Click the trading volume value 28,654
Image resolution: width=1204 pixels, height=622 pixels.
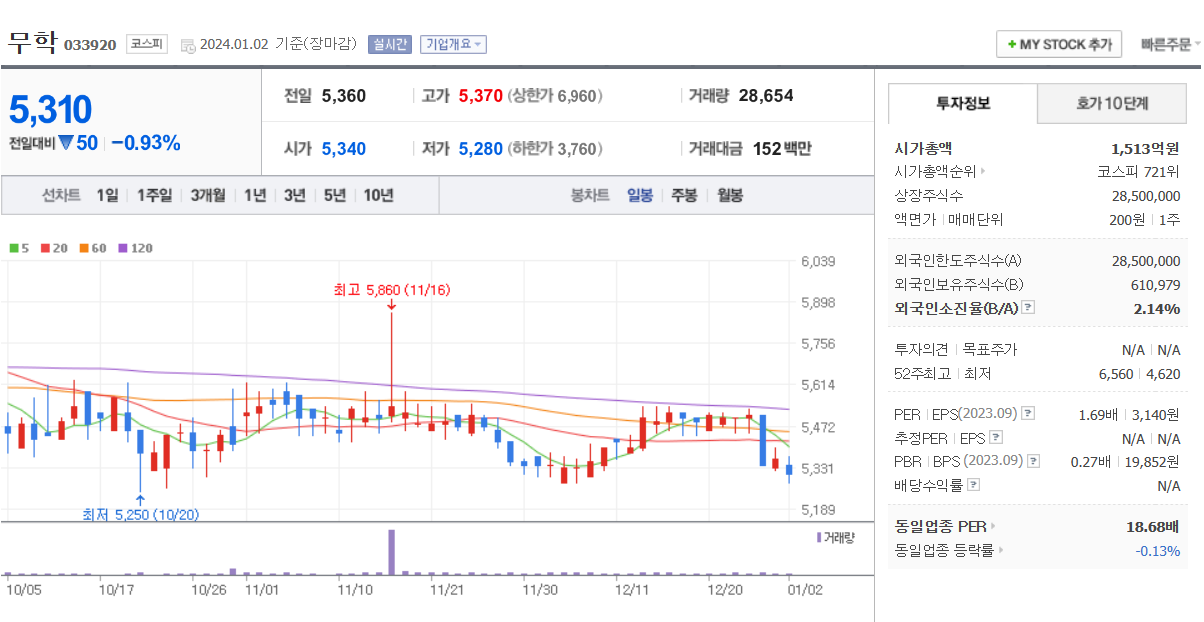point(766,96)
